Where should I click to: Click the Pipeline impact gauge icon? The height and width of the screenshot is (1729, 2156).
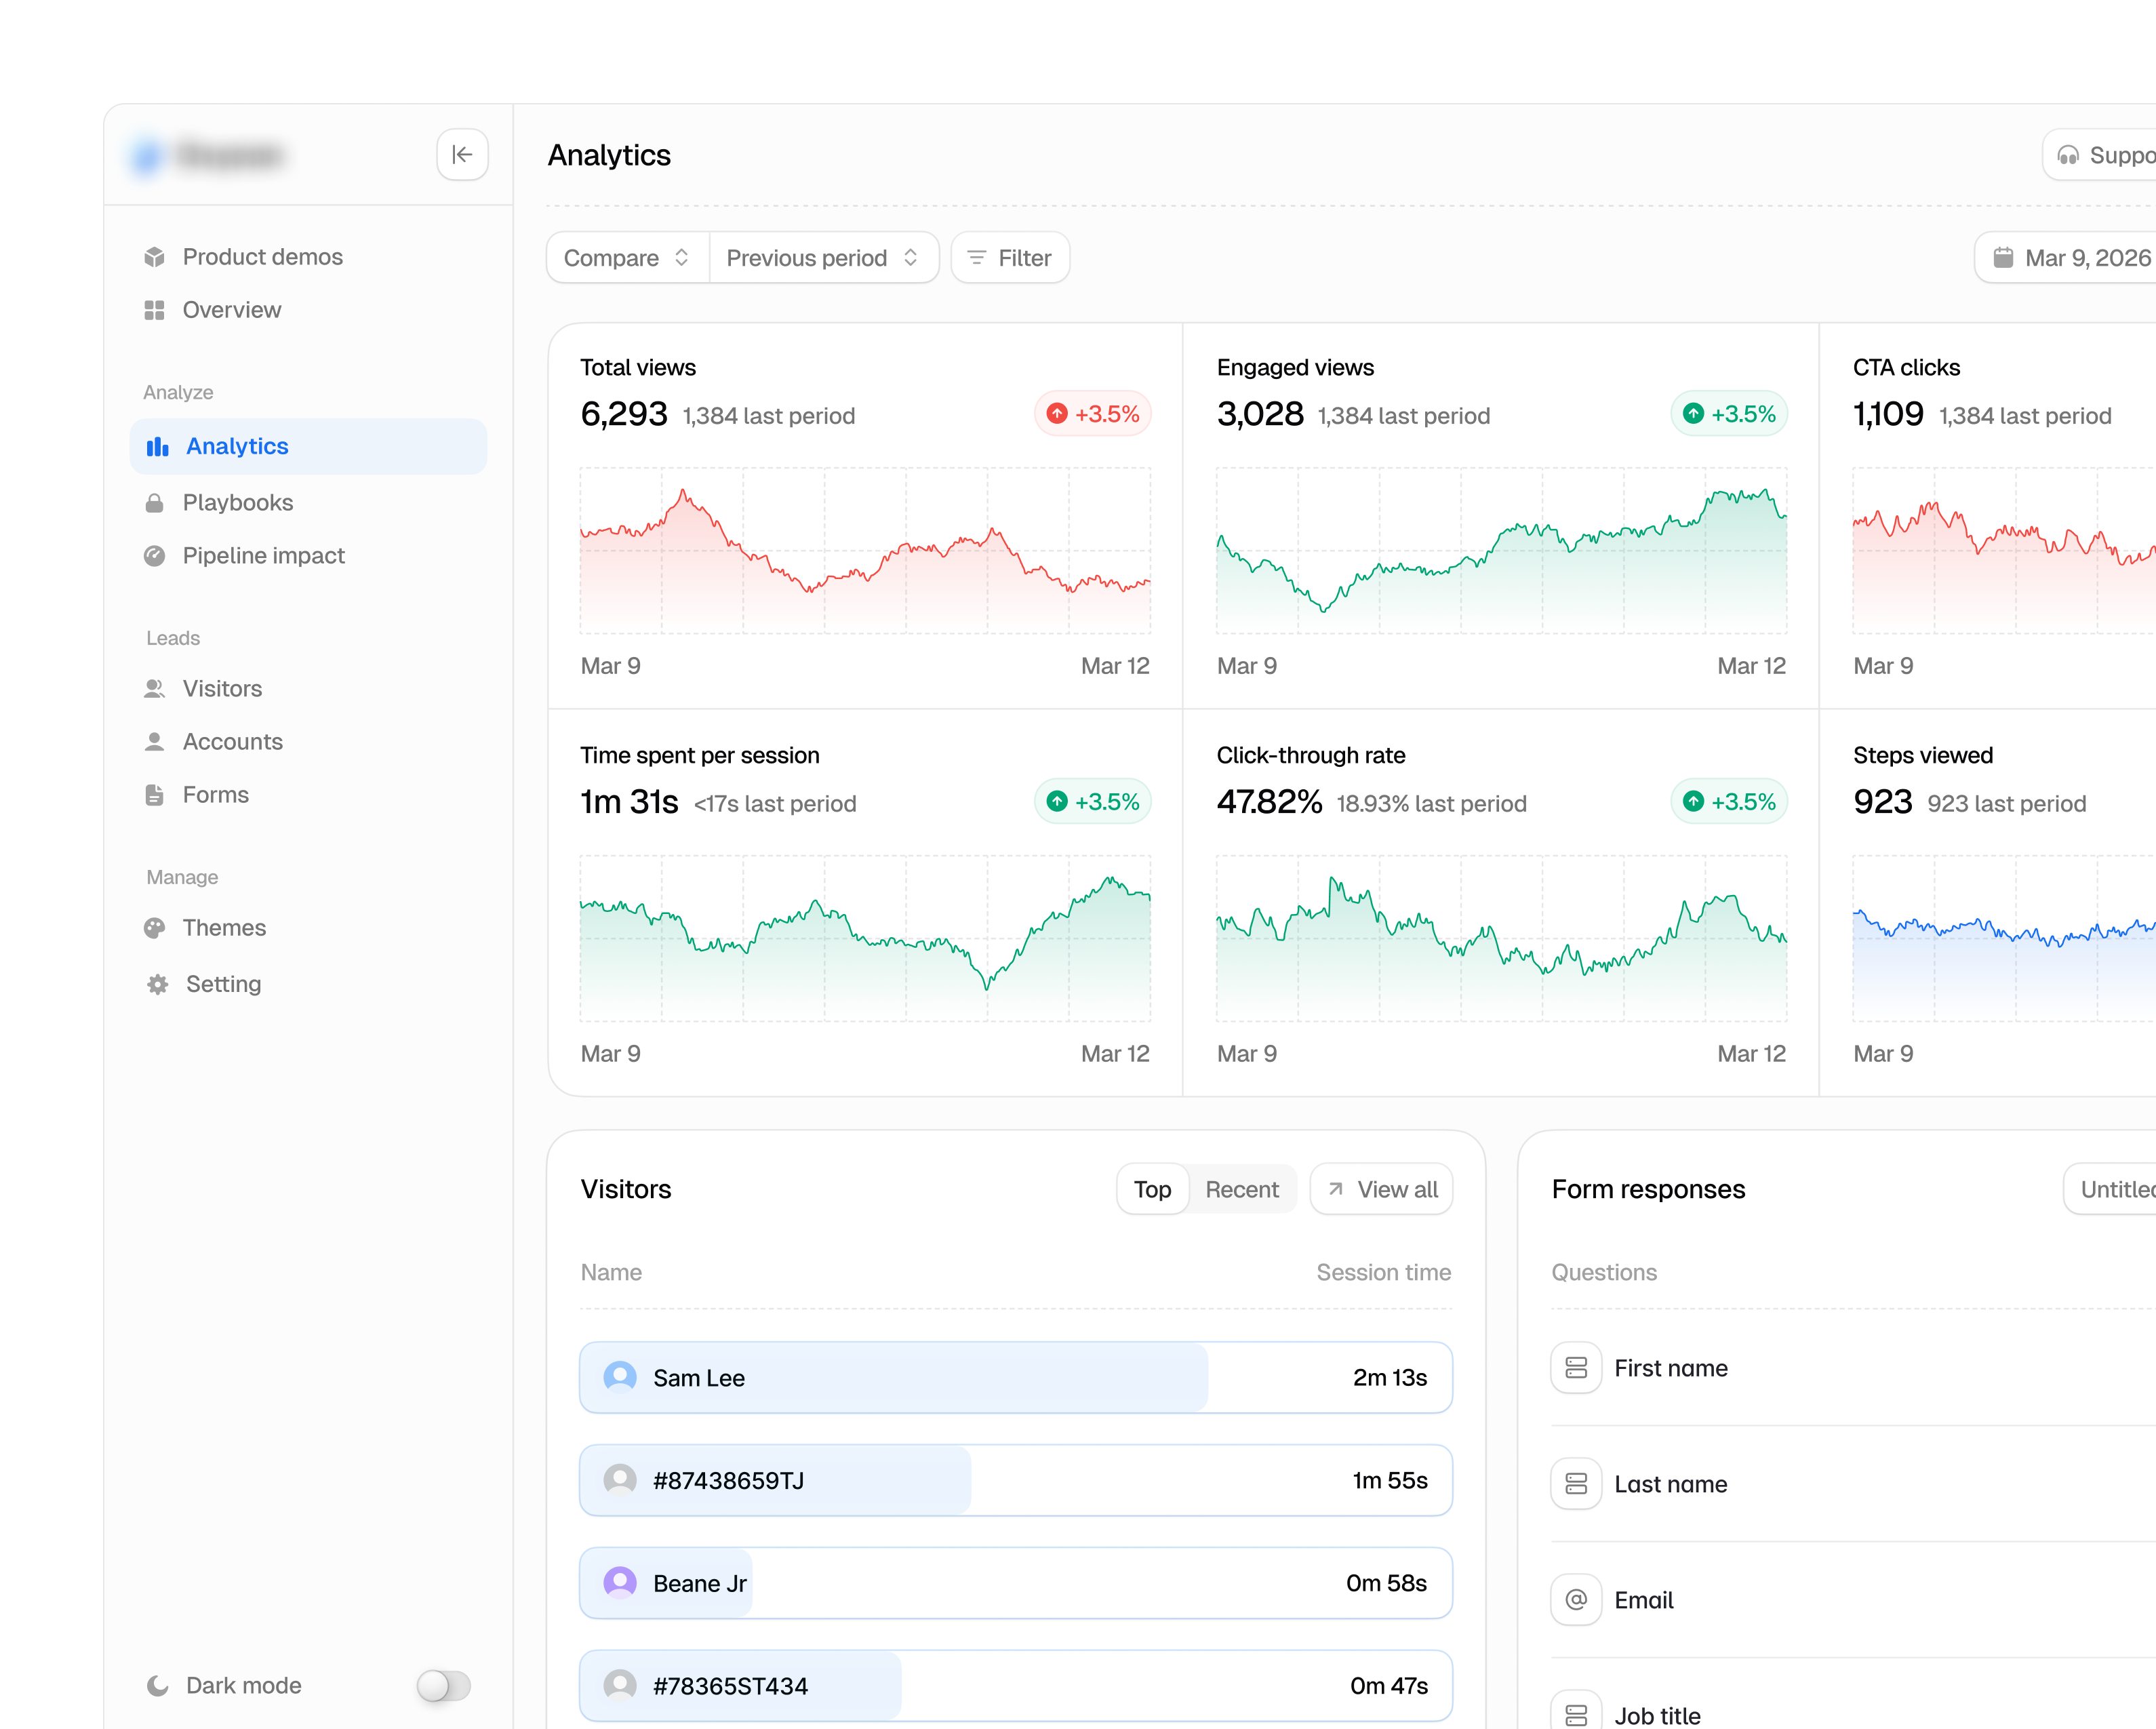[154, 556]
